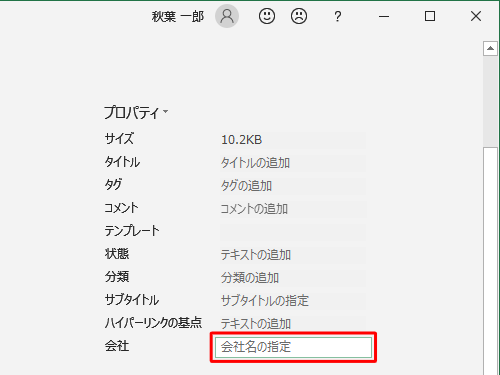Click the empty テンプレート value field
The width and height of the screenshot is (500, 375).
coord(293,232)
